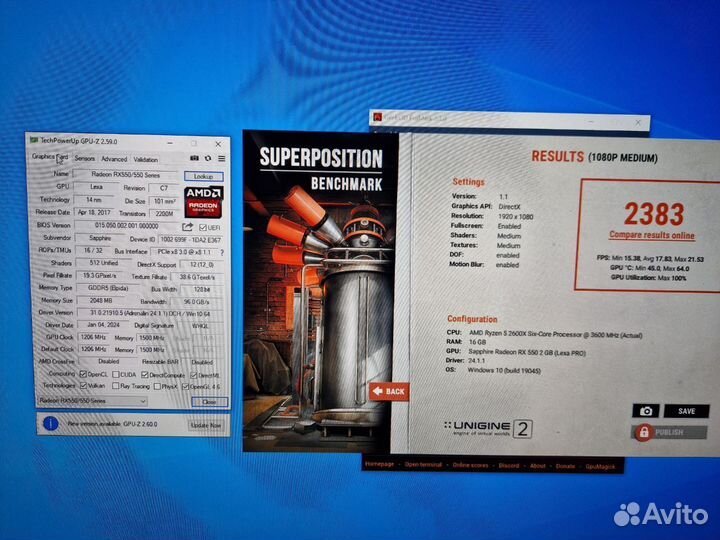Click the SAVE button in Superposition
Image resolution: width=720 pixels, height=540 pixels.
point(686,411)
